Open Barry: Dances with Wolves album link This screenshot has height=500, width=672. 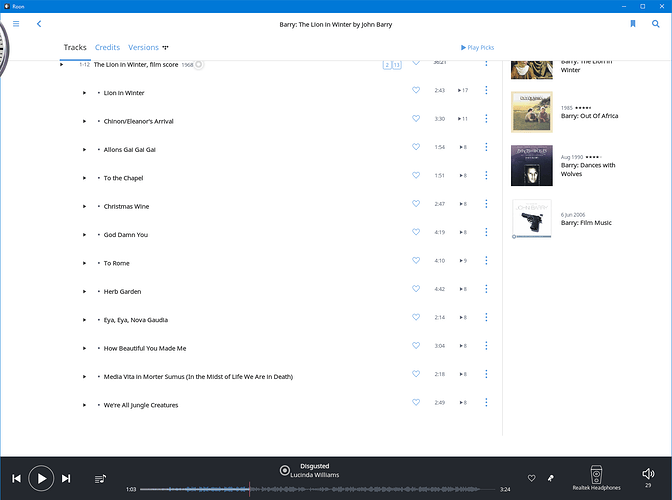coord(588,170)
